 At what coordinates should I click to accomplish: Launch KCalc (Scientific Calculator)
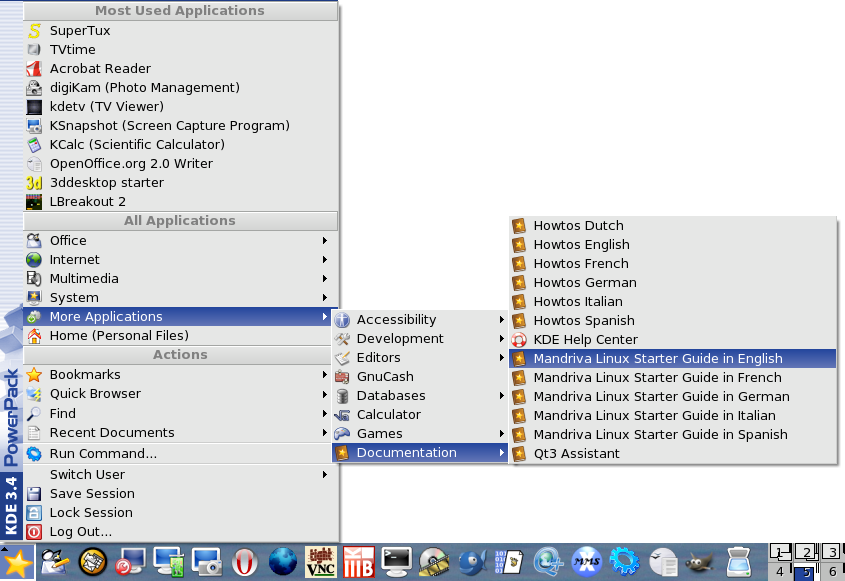(181, 144)
